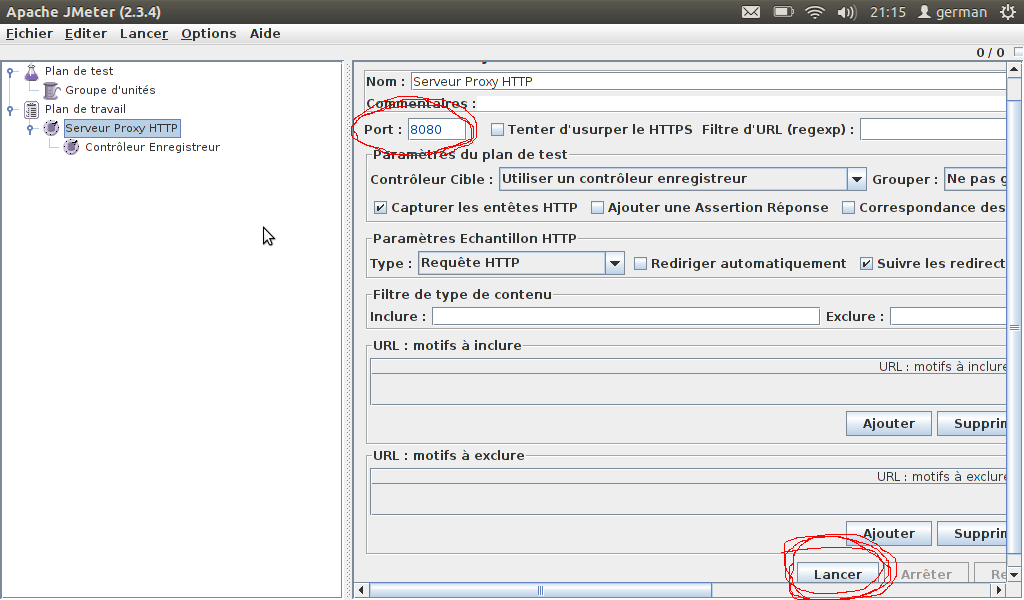Image resolution: width=1024 pixels, height=600 pixels.
Task: Enable Rediriger automatiquement checkbox
Action: pos(641,264)
